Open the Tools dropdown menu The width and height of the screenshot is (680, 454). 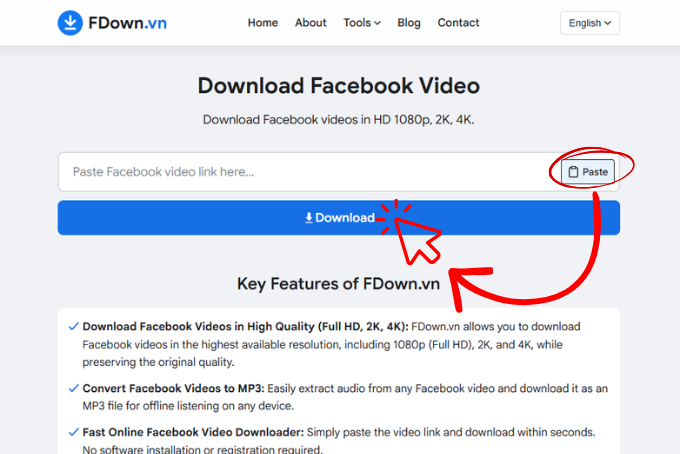click(361, 23)
